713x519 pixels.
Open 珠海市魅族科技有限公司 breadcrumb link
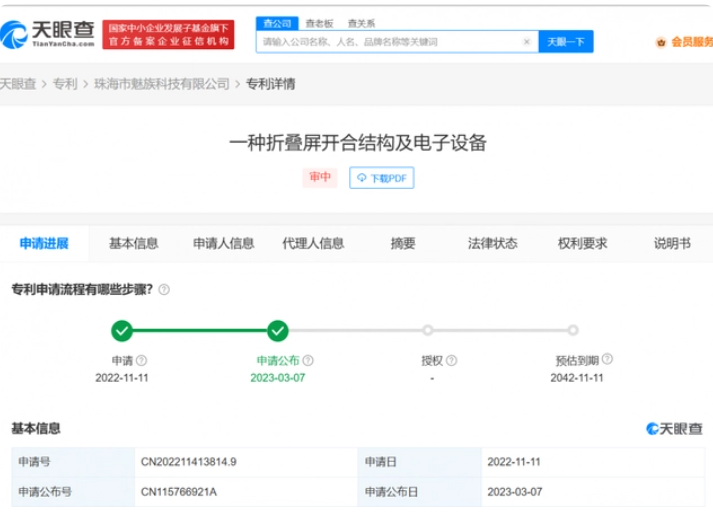click(161, 84)
